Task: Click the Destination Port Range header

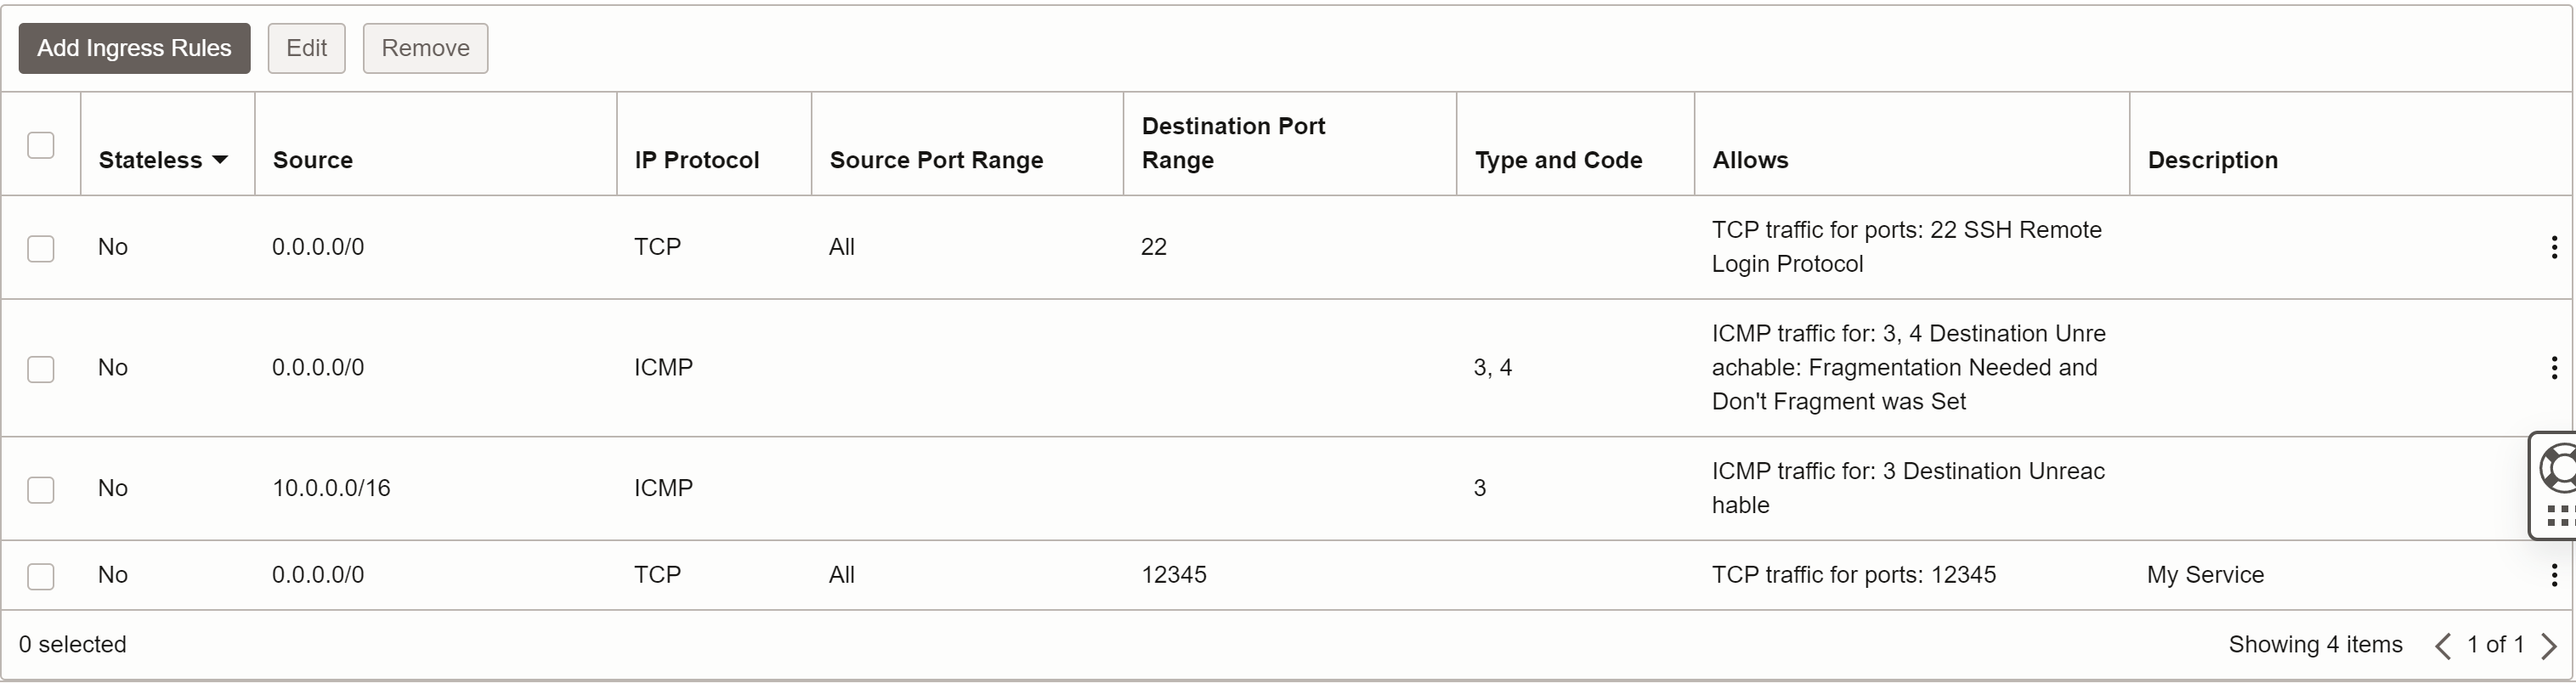Action: coord(1233,143)
